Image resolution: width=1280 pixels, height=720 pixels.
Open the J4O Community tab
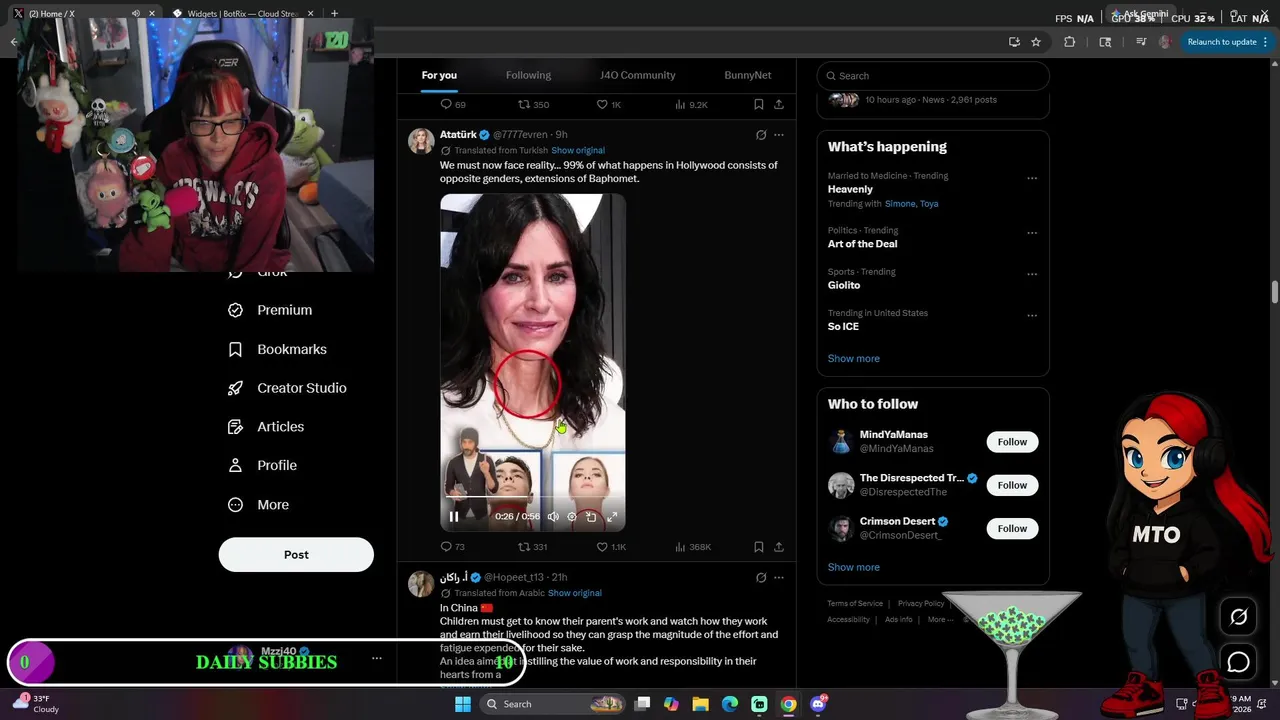(x=638, y=75)
